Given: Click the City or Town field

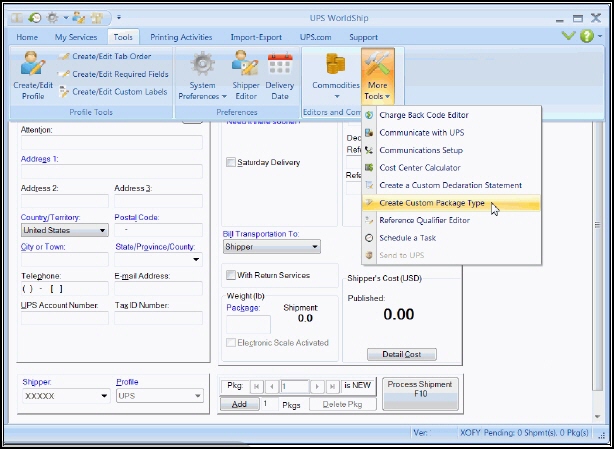Looking at the screenshot, I should click(65, 260).
